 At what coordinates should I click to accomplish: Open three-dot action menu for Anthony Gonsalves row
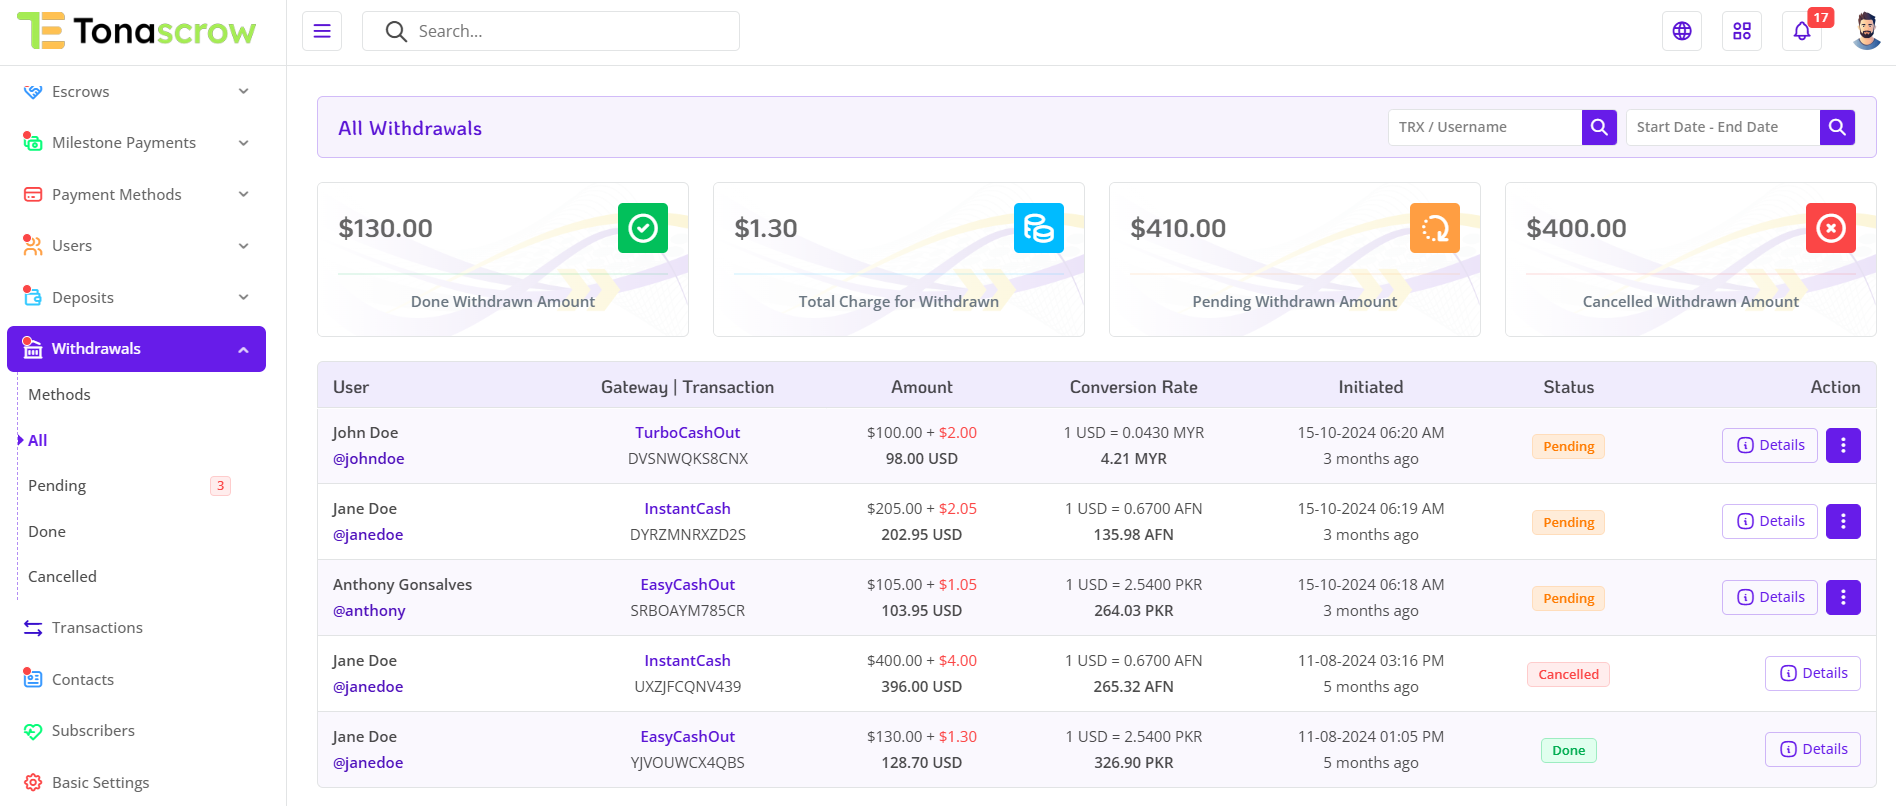click(x=1843, y=597)
